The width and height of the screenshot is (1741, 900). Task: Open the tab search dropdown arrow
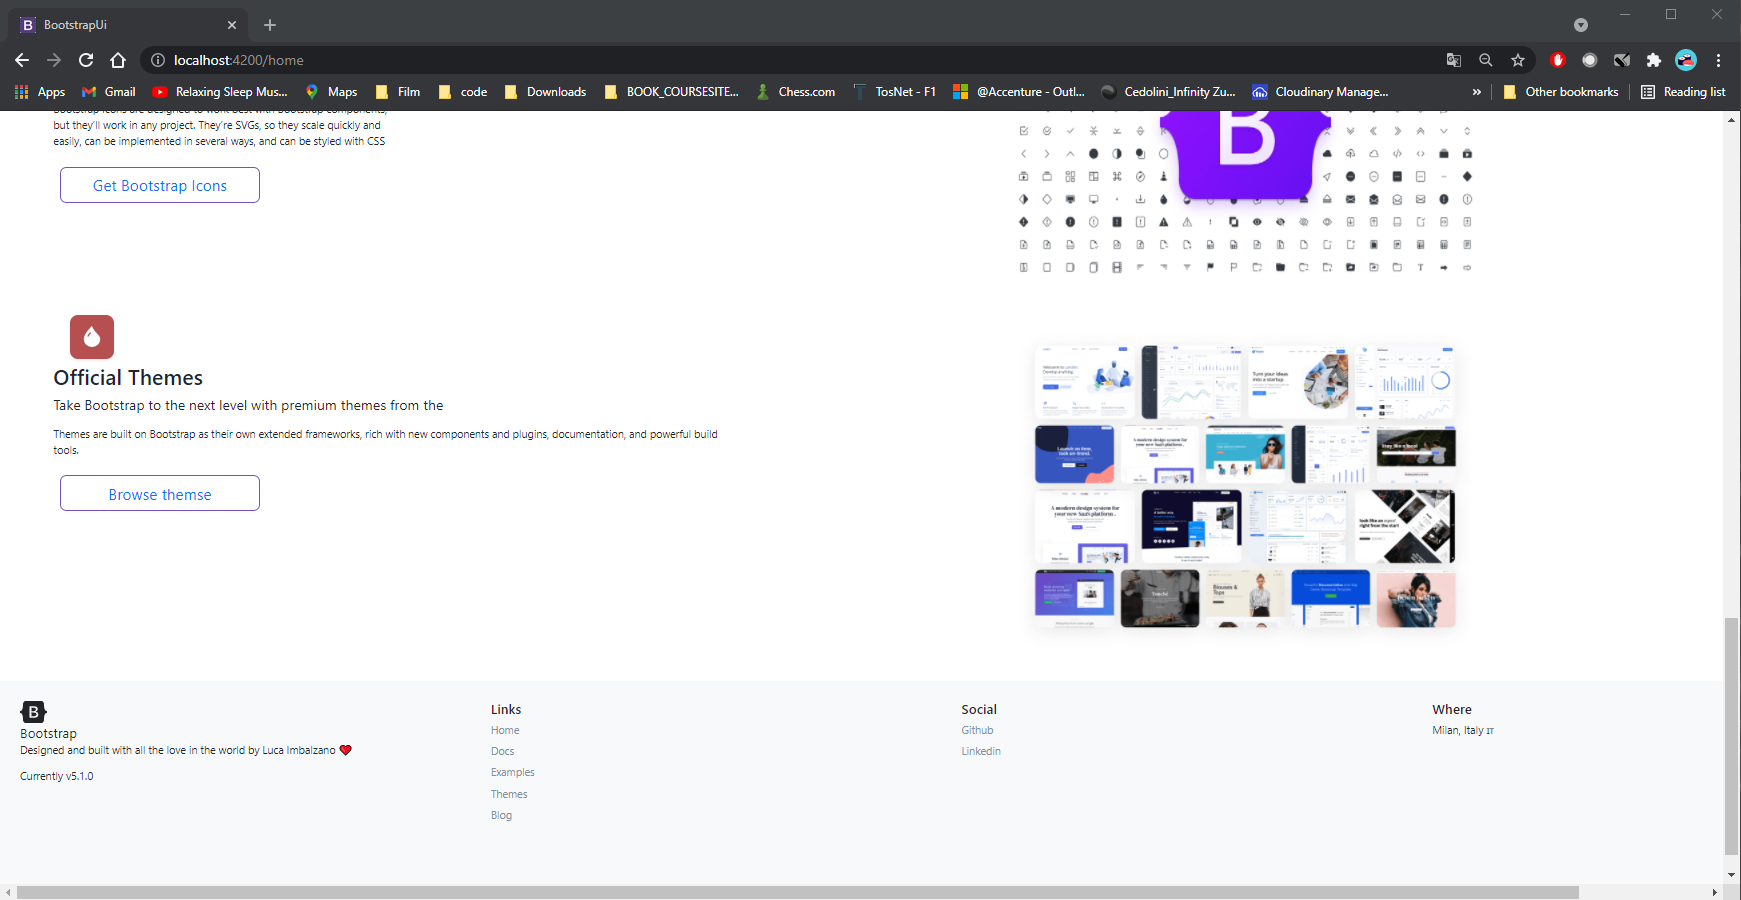click(1581, 25)
